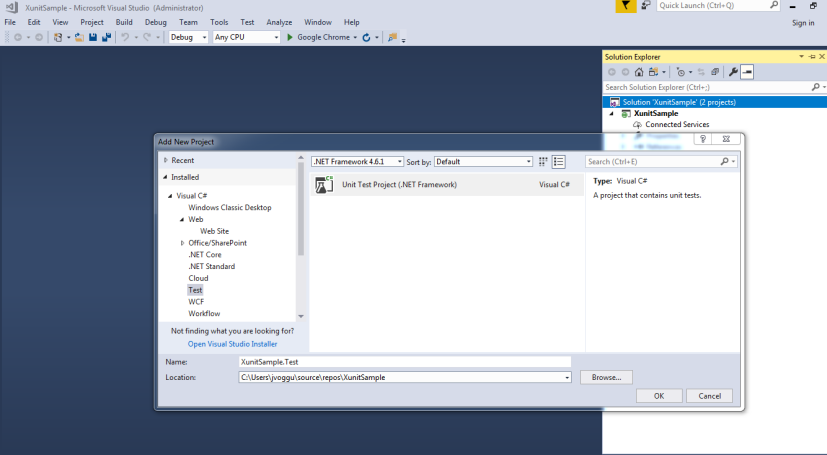This screenshot has height=455, width=827.
Task: Switch template view to small icons
Action: (543, 162)
